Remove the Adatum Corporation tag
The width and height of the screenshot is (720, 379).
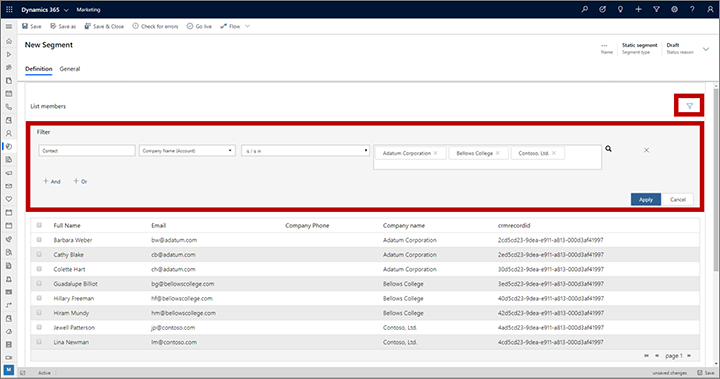pyautogui.click(x=435, y=153)
